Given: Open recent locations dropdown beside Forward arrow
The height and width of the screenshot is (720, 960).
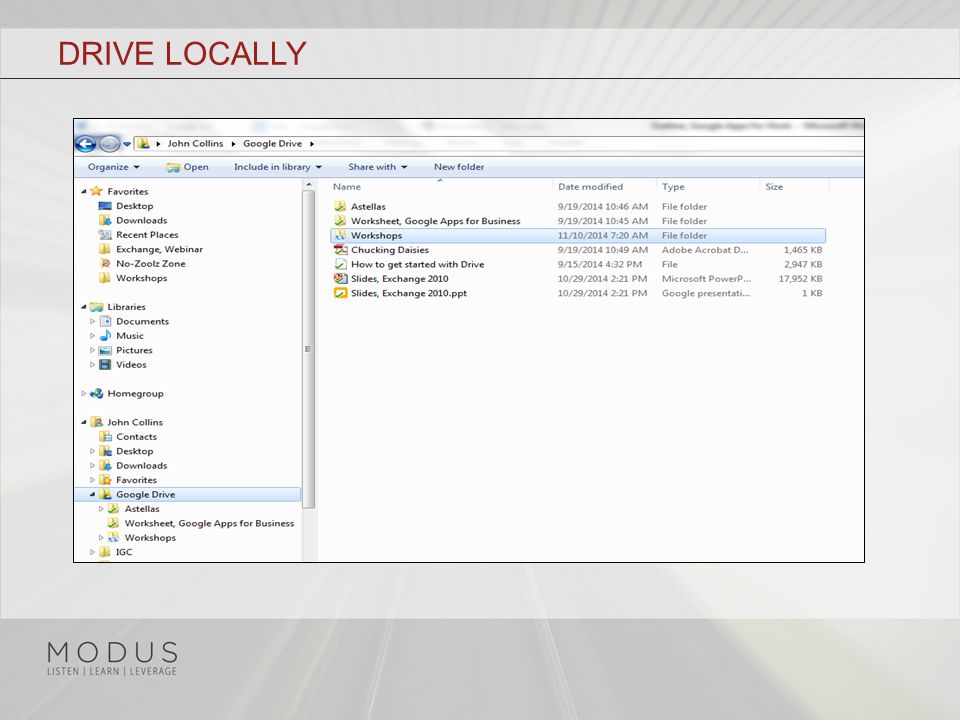Looking at the screenshot, I should click(x=127, y=144).
